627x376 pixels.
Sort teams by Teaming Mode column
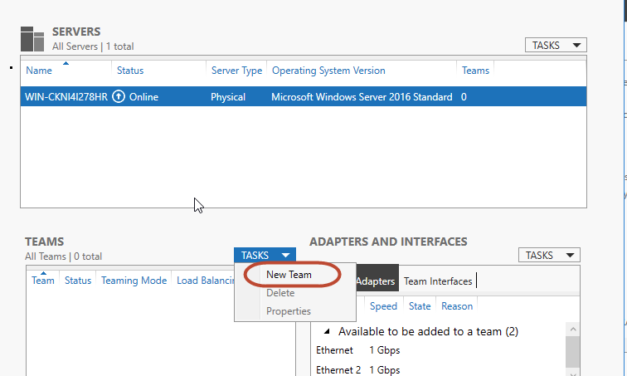click(x=134, y=280)
